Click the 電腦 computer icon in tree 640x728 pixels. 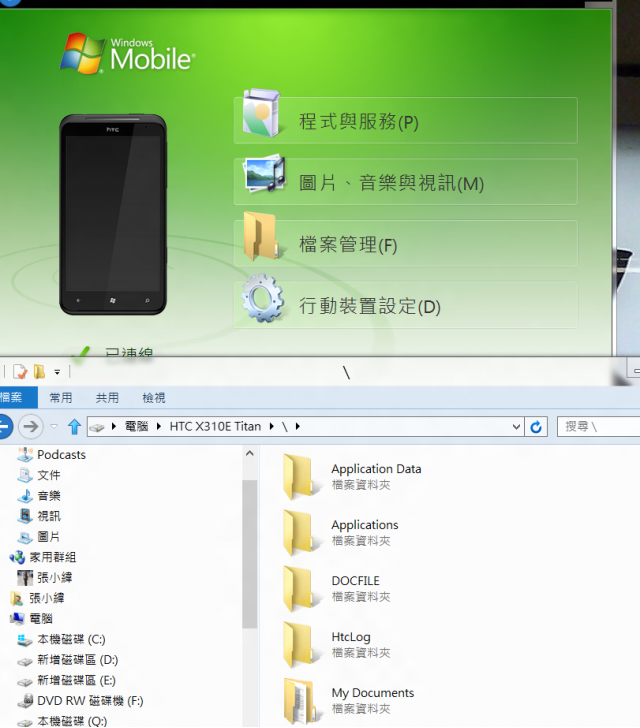click(17, 618)
